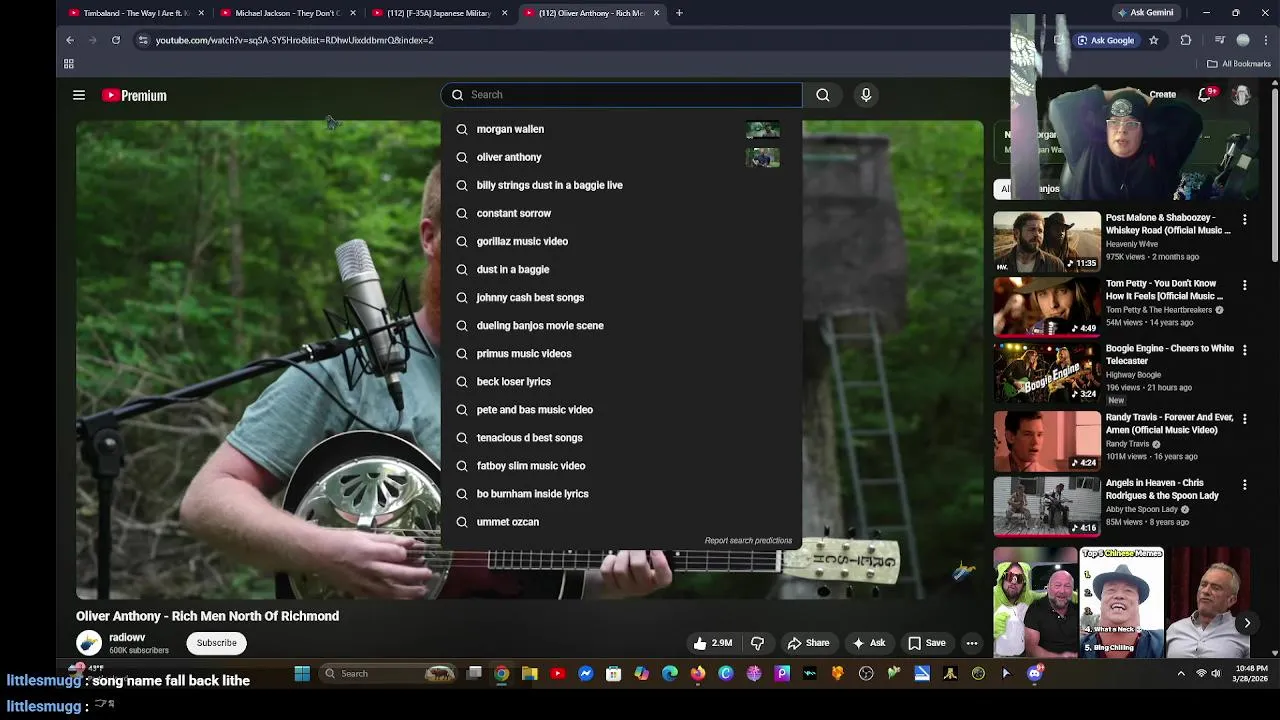Show hidden system tray icons
1280x720 pixels.
coord(1180,673)
